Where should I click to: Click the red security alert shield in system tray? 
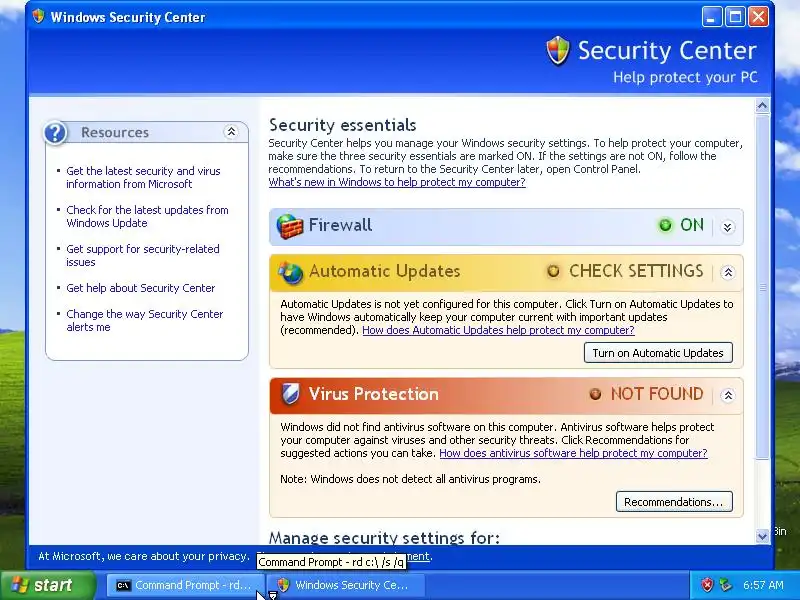[707, 585]
